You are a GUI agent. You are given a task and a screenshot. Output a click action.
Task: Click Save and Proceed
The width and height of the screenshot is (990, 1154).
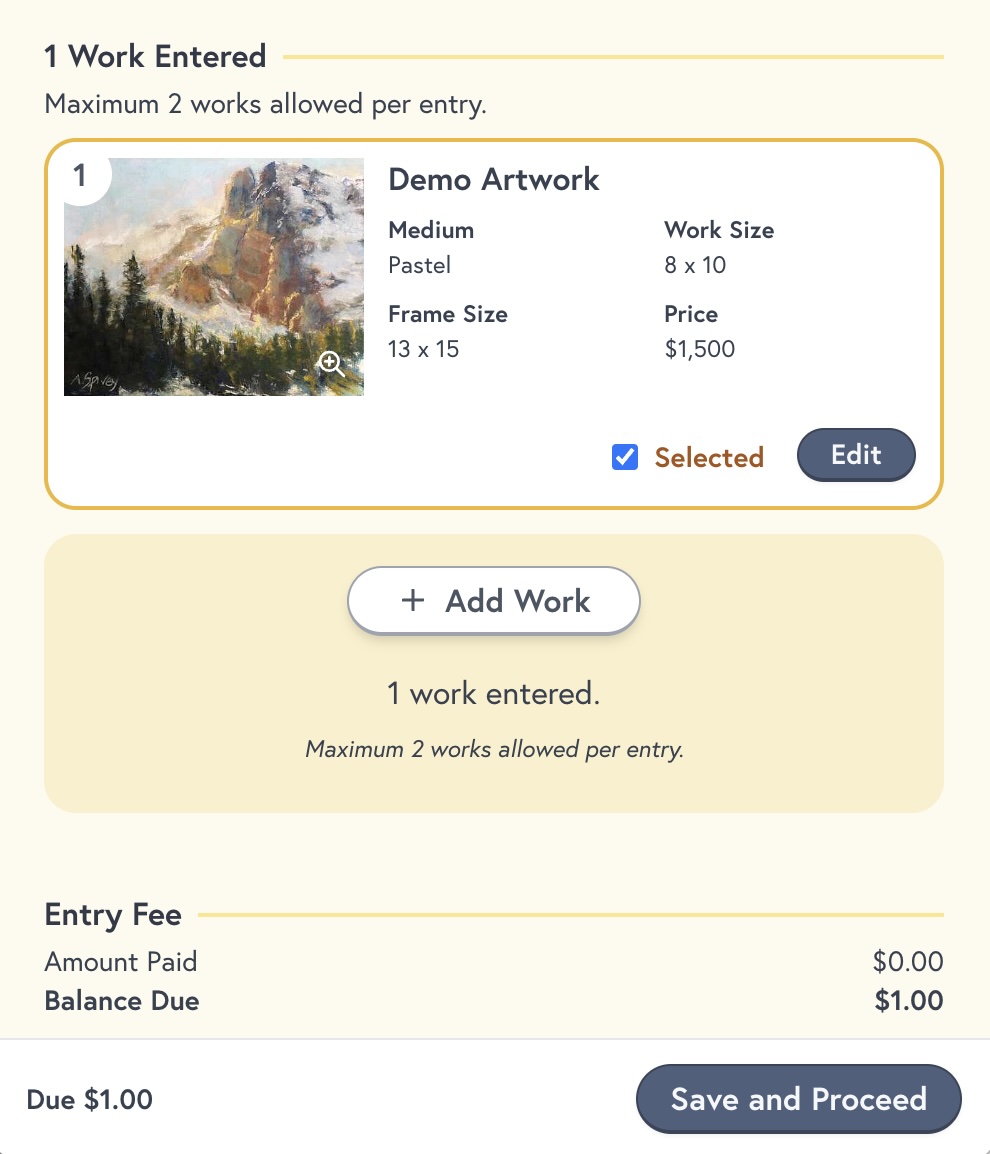click(799, 1099)
